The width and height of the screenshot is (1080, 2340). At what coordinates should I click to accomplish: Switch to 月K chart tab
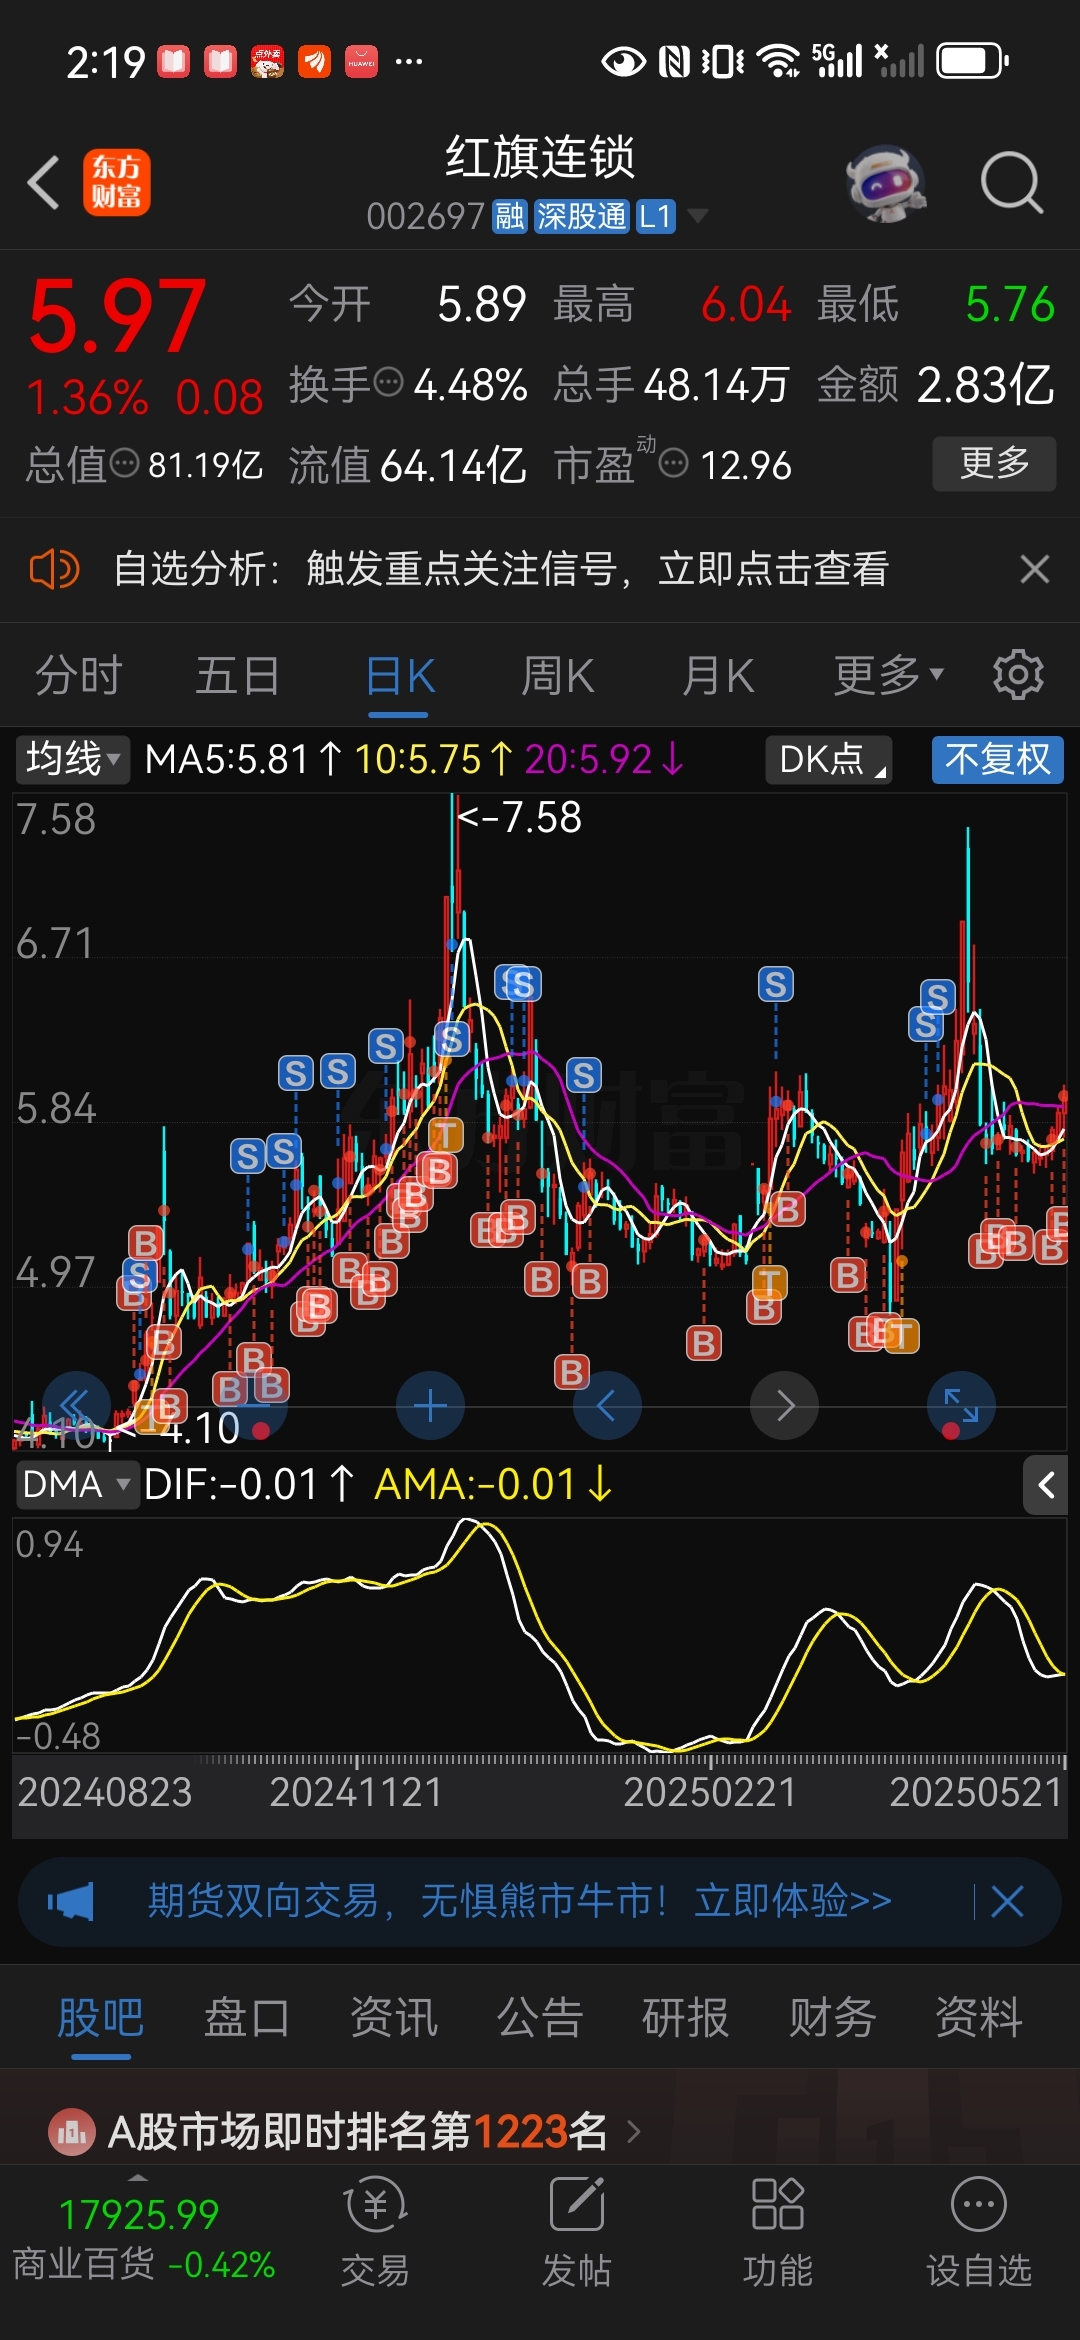(717, 676)
